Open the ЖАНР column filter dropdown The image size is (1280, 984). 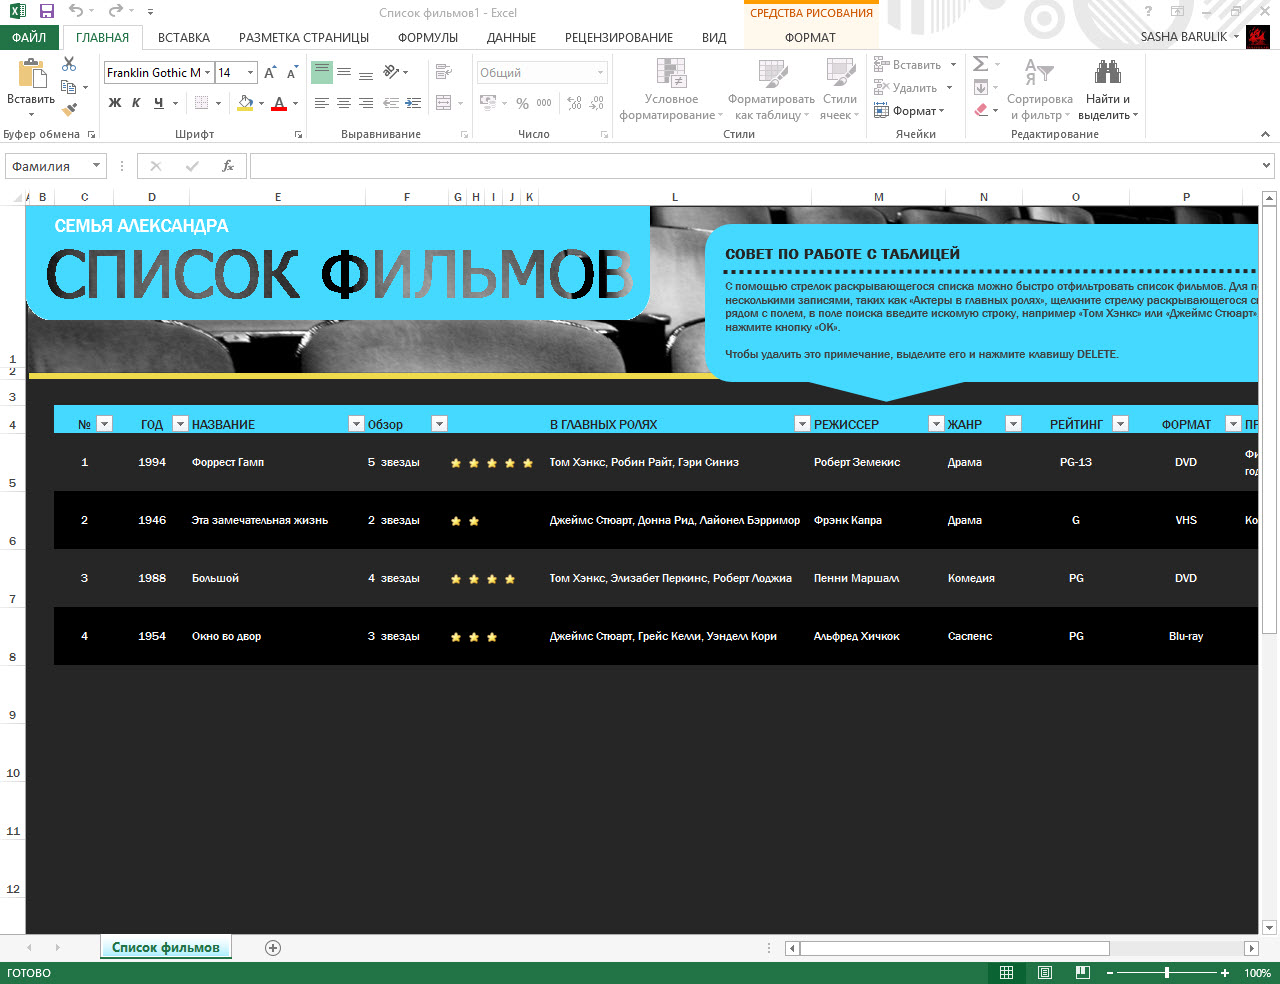click(1013, 424)
